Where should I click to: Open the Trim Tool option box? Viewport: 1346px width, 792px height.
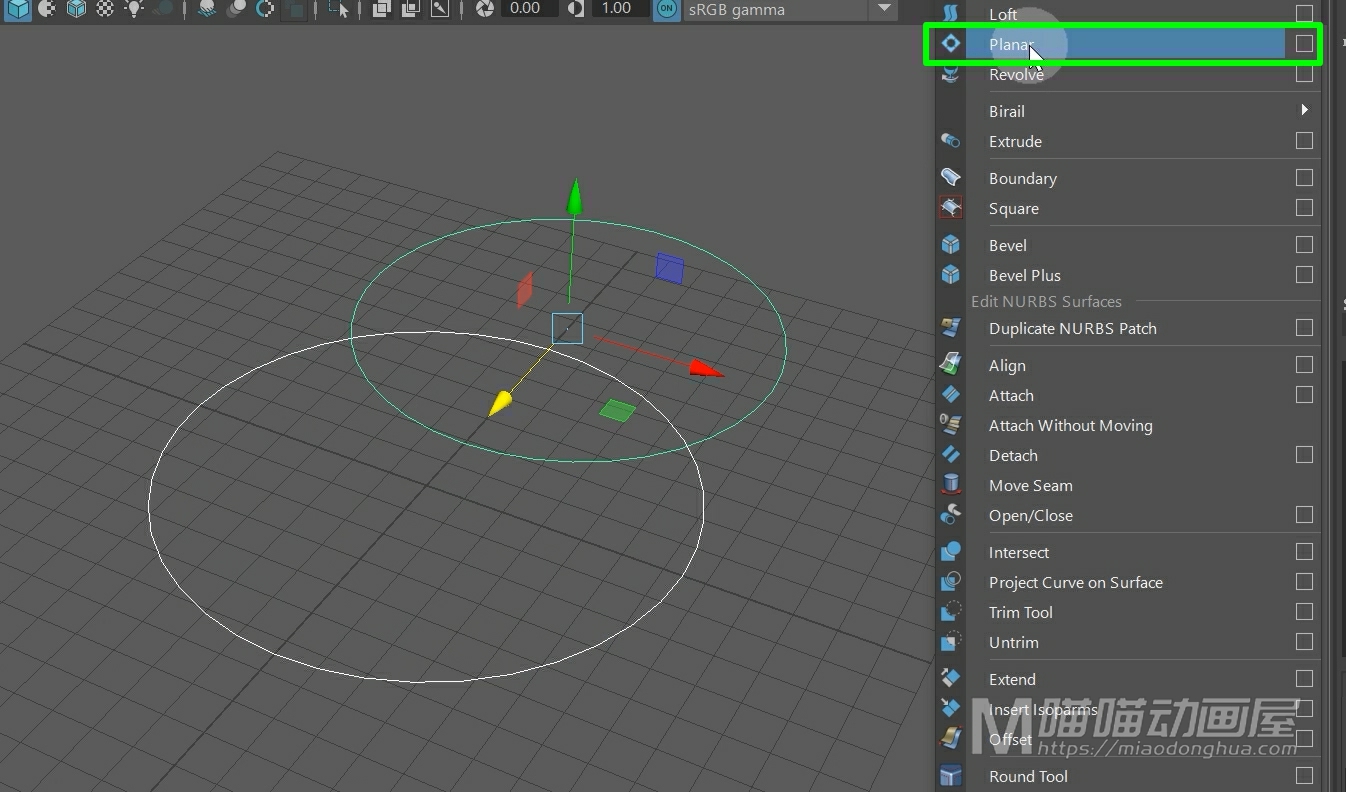1304,611
